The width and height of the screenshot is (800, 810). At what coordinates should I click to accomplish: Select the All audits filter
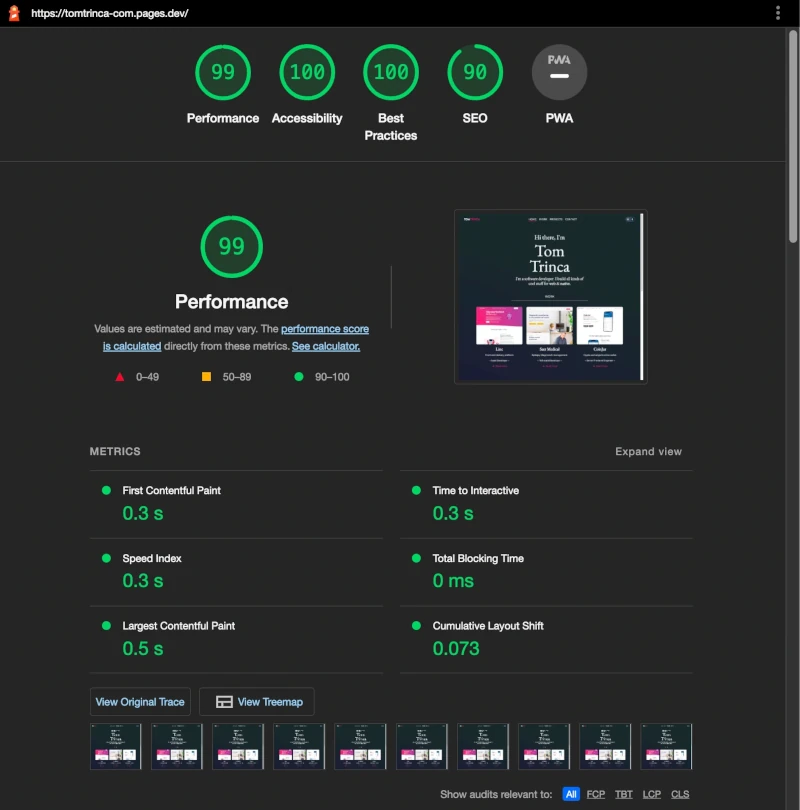coord(571,794)
